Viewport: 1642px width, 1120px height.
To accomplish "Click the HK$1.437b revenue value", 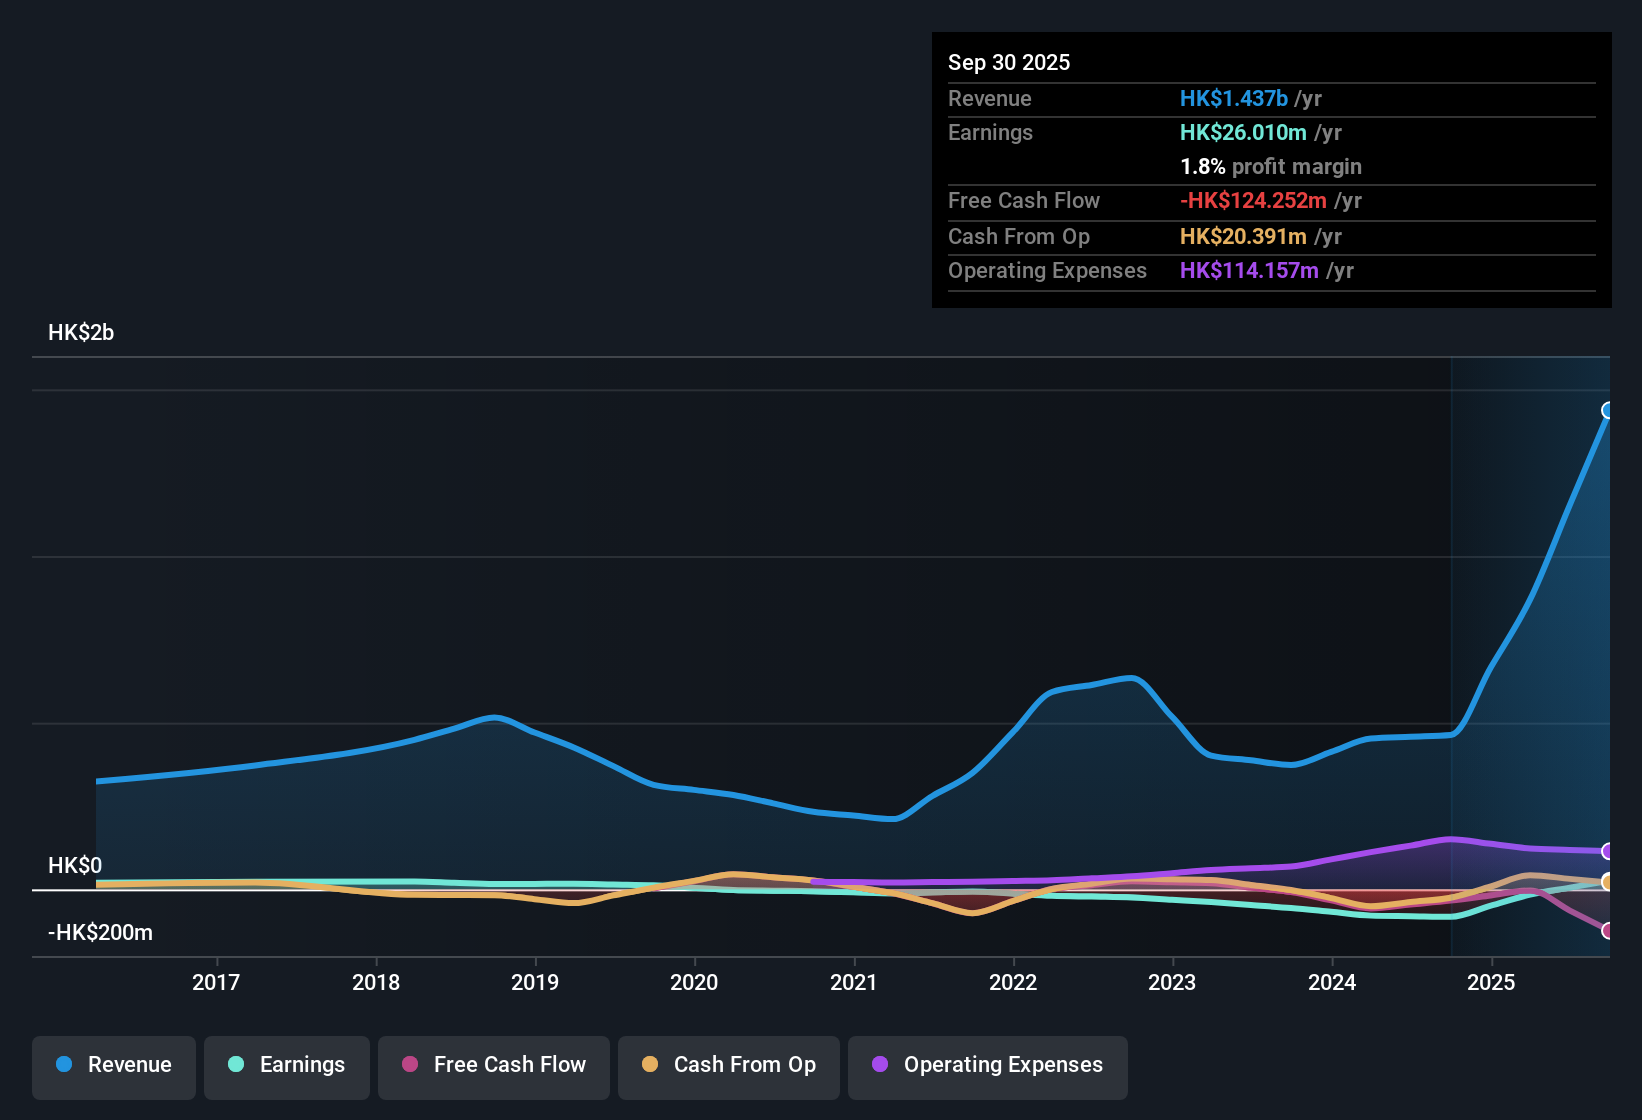I will (1233, 98).
